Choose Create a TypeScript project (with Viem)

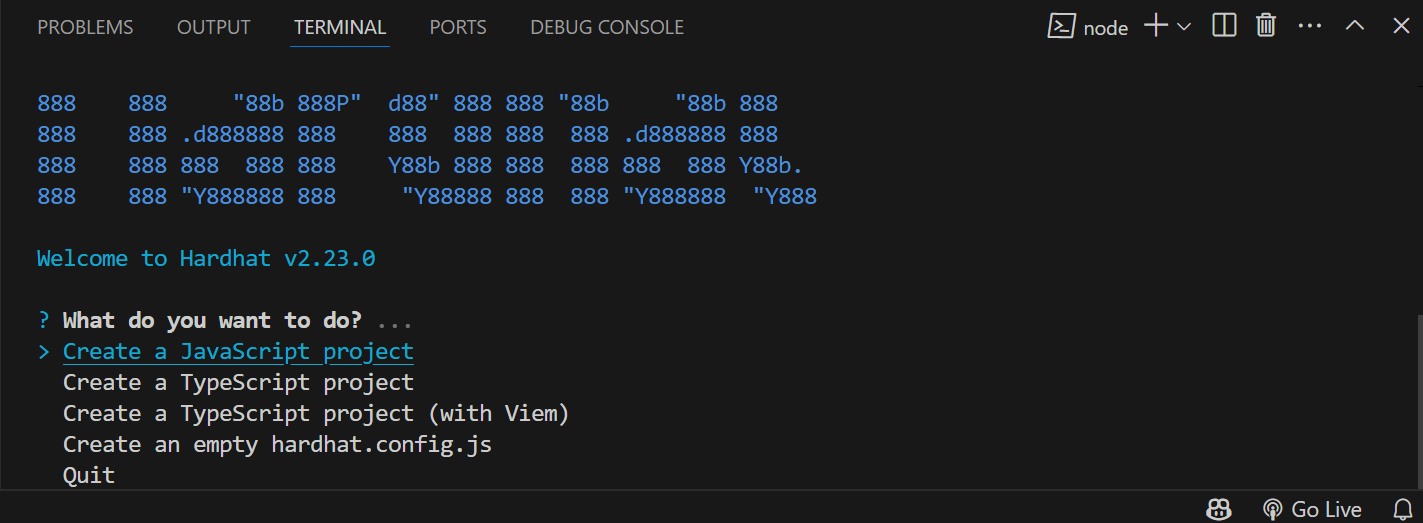pyautogui.click(x=316, y=413)
